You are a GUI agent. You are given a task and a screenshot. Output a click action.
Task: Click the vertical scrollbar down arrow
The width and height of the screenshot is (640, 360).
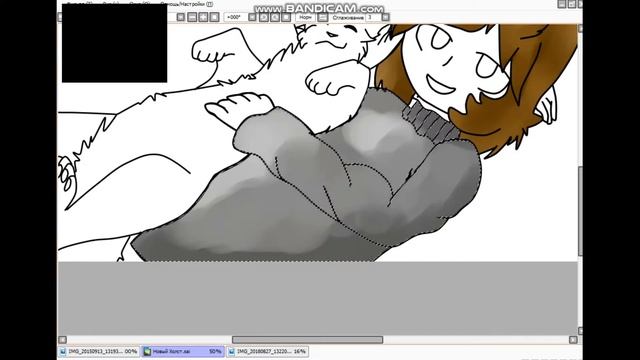pyautogui.click(x=580, y=330)
